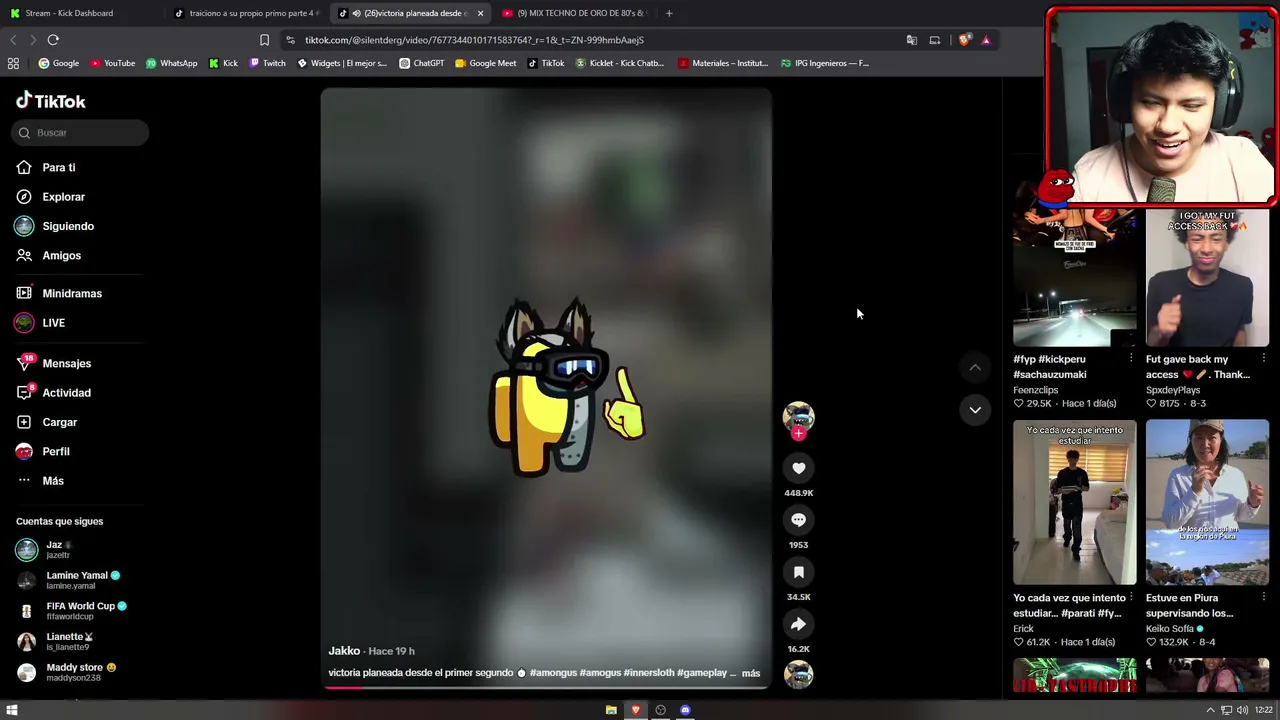Screen dimensions: 1280x720
Task: Expand the video caption with más
Action: point(751,673)
